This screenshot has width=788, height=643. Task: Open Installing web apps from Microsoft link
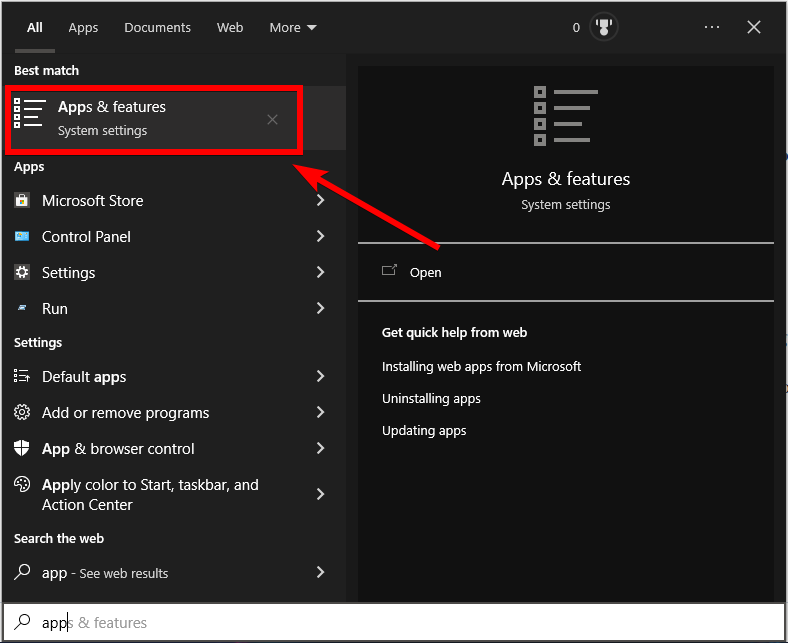pos(481,366)
